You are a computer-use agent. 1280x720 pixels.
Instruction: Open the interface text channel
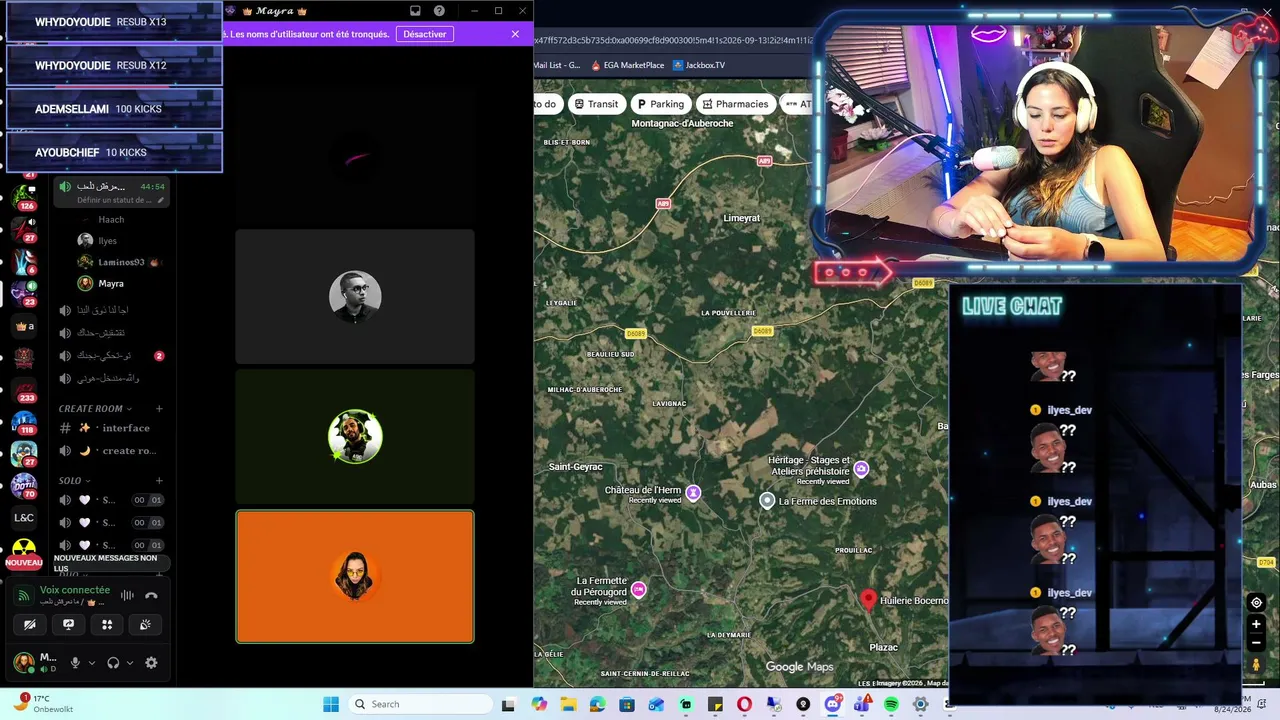point(111,428)
